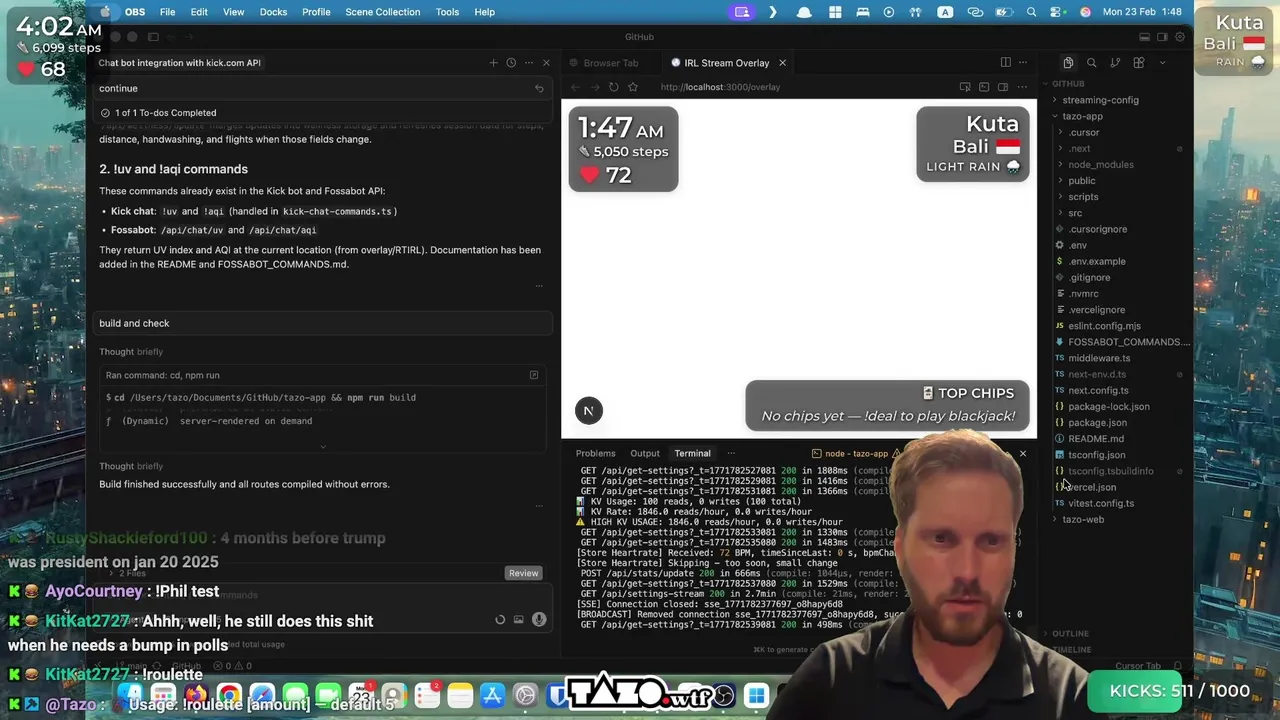Click the round N avatar badge in overlay
This screenshot has width=1280, height=720.
point(588,410)
